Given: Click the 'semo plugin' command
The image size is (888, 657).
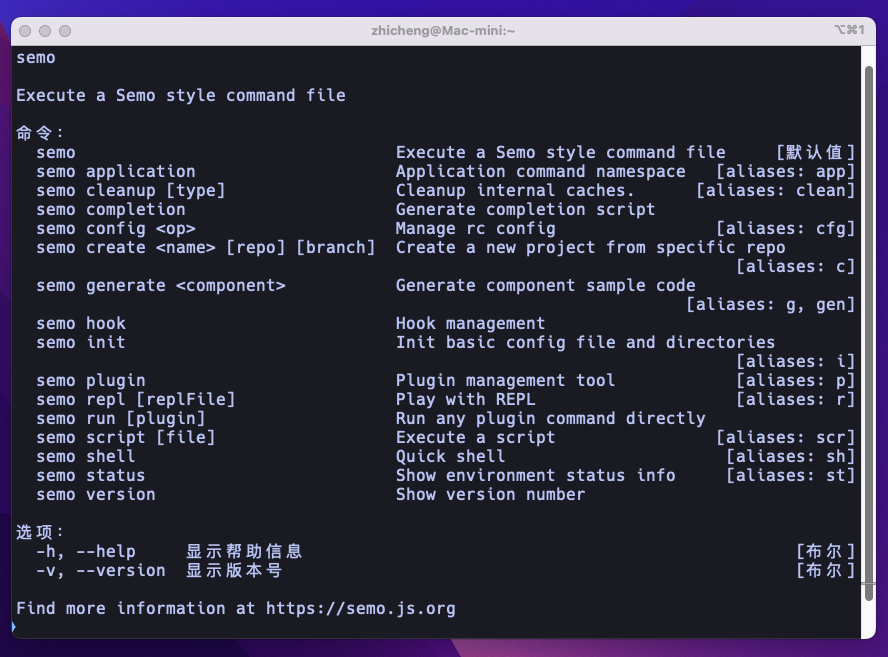Looking at the screenshot, I should pyautogui.click(x=91, y=380).
